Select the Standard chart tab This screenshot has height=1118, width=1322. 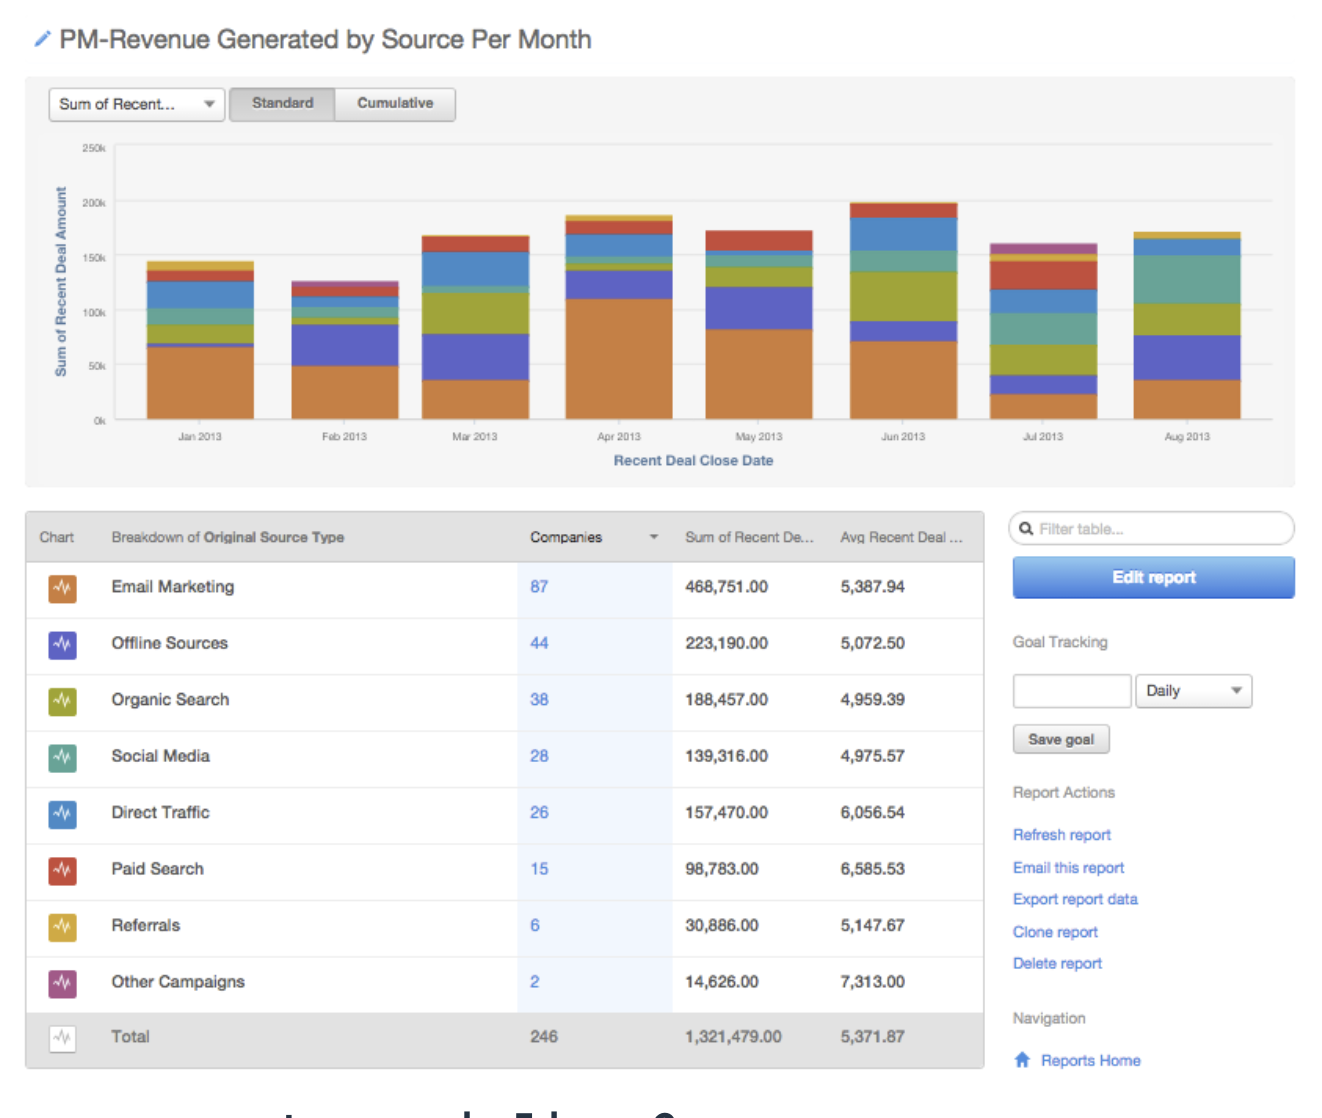[x=283, y=103]
